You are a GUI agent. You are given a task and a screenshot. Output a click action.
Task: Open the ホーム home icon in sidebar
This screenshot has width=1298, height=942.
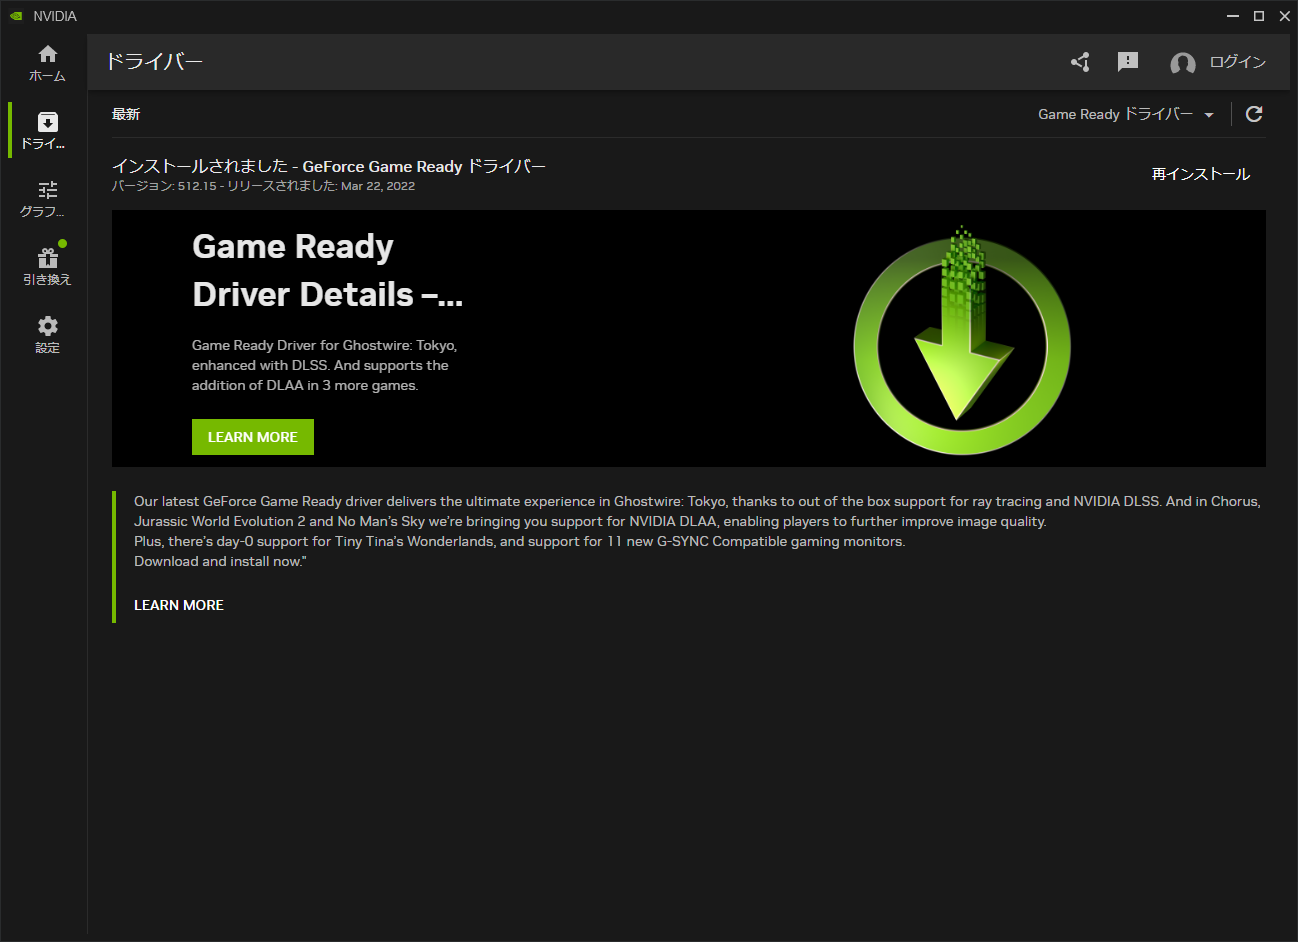[47, 54]
